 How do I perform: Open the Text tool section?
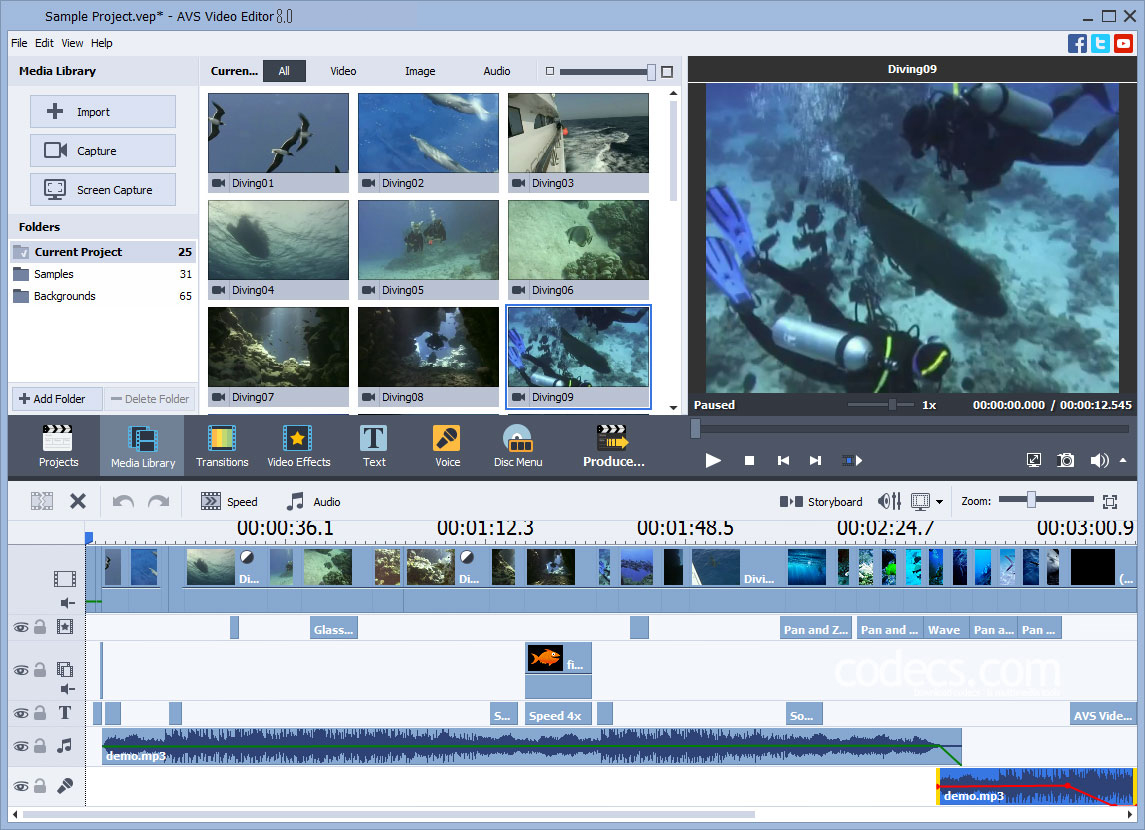click(374, 445)
